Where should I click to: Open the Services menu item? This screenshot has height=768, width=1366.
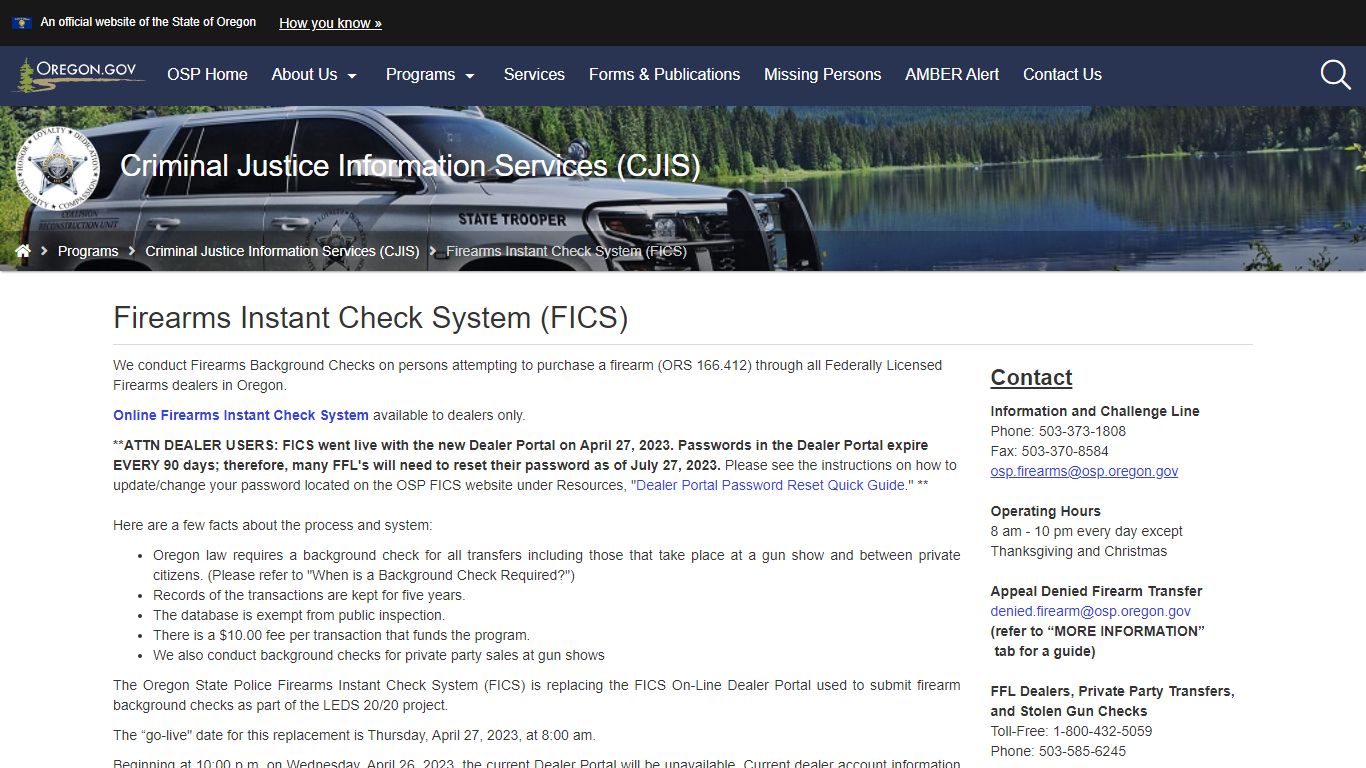click(x=534, y=75)
